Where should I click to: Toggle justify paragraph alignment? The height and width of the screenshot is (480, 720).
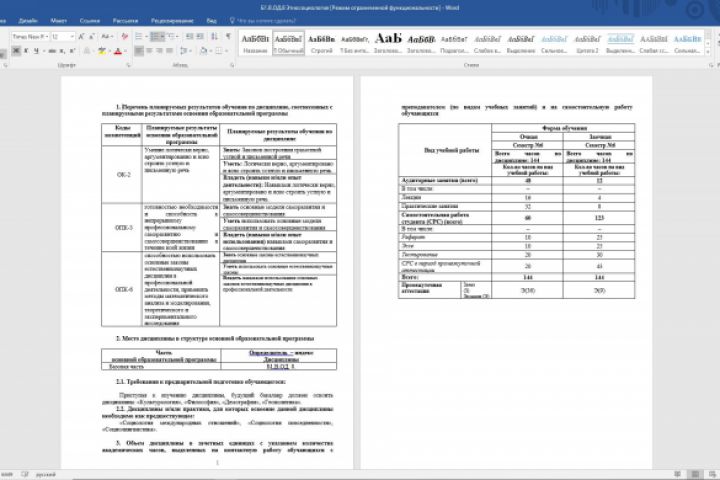coord(169,51)
